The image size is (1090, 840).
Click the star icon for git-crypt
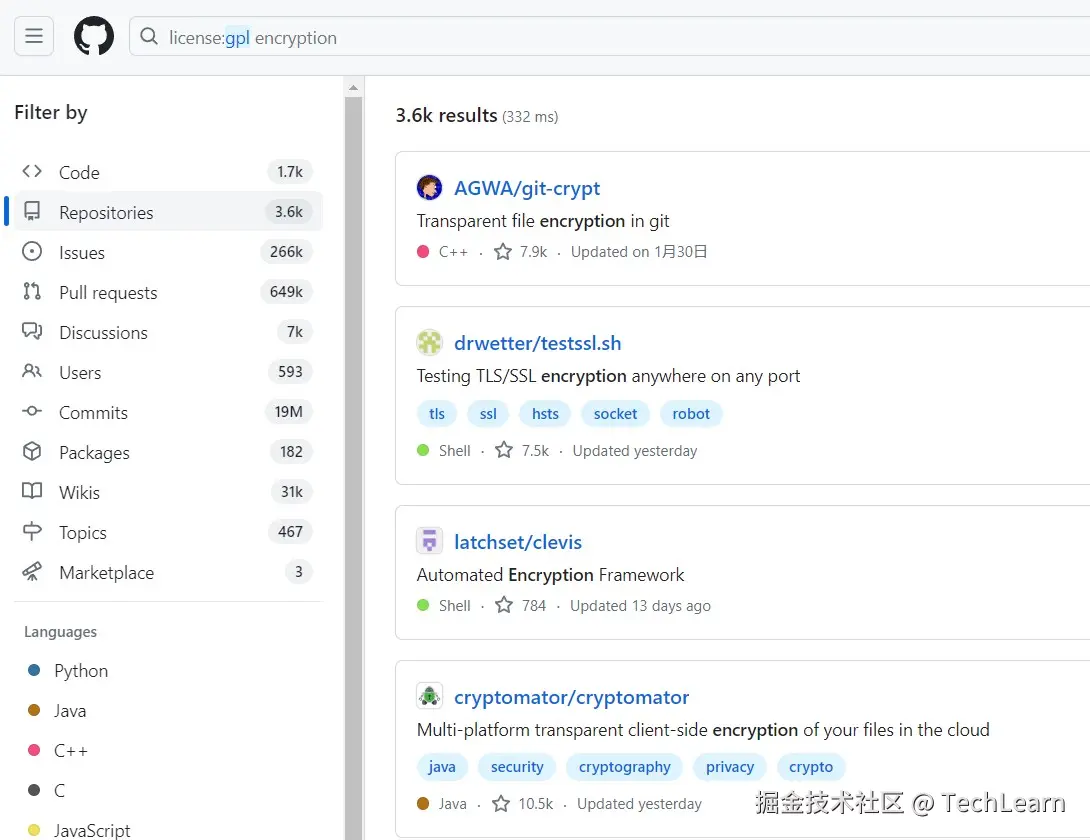(503, 251)
